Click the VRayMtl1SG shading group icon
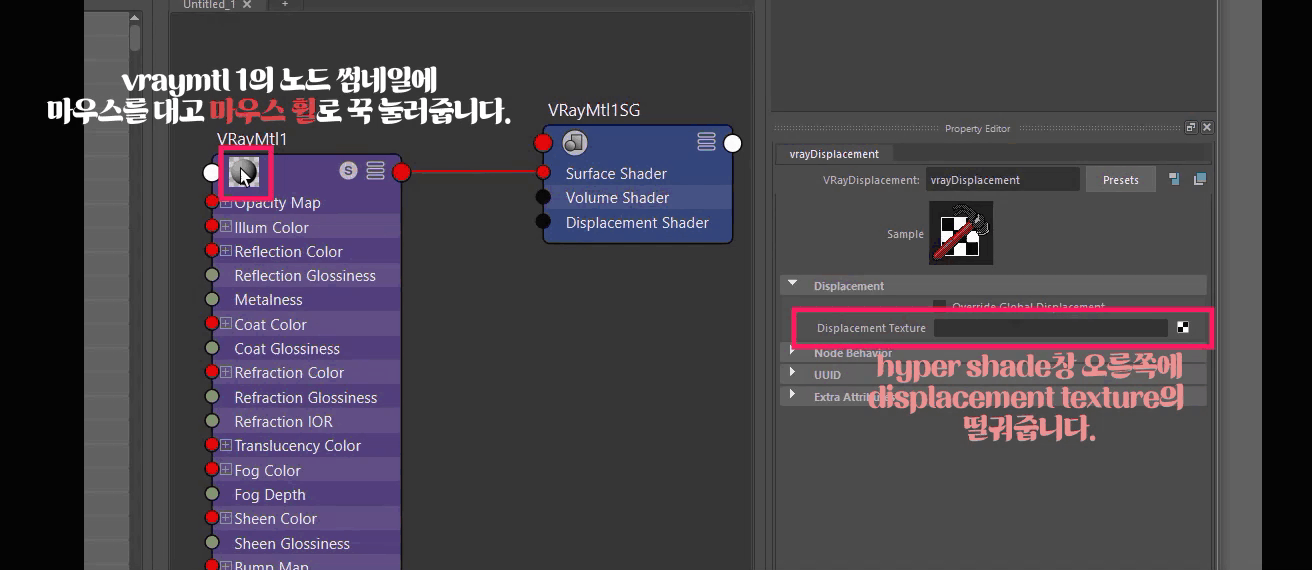 (x=574, y=143)
